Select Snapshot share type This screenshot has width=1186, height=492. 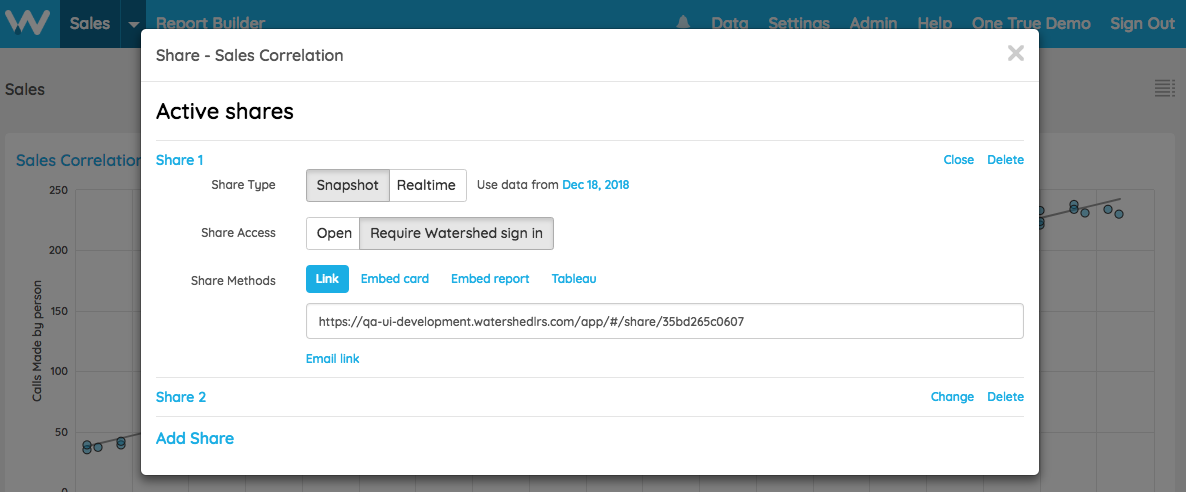coord(348,185)
